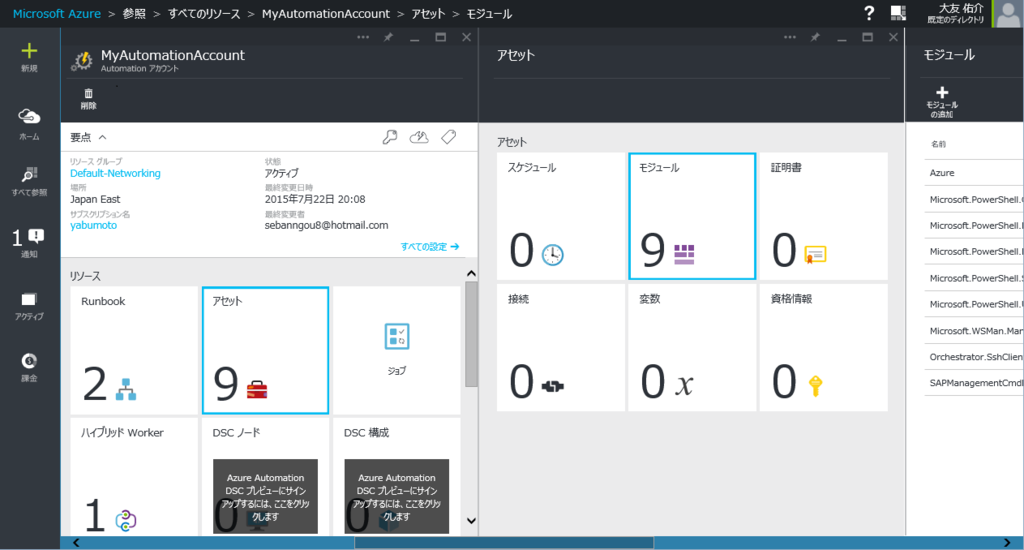Click Browse (参照) in the breadcrumb

tap(134, 14)
